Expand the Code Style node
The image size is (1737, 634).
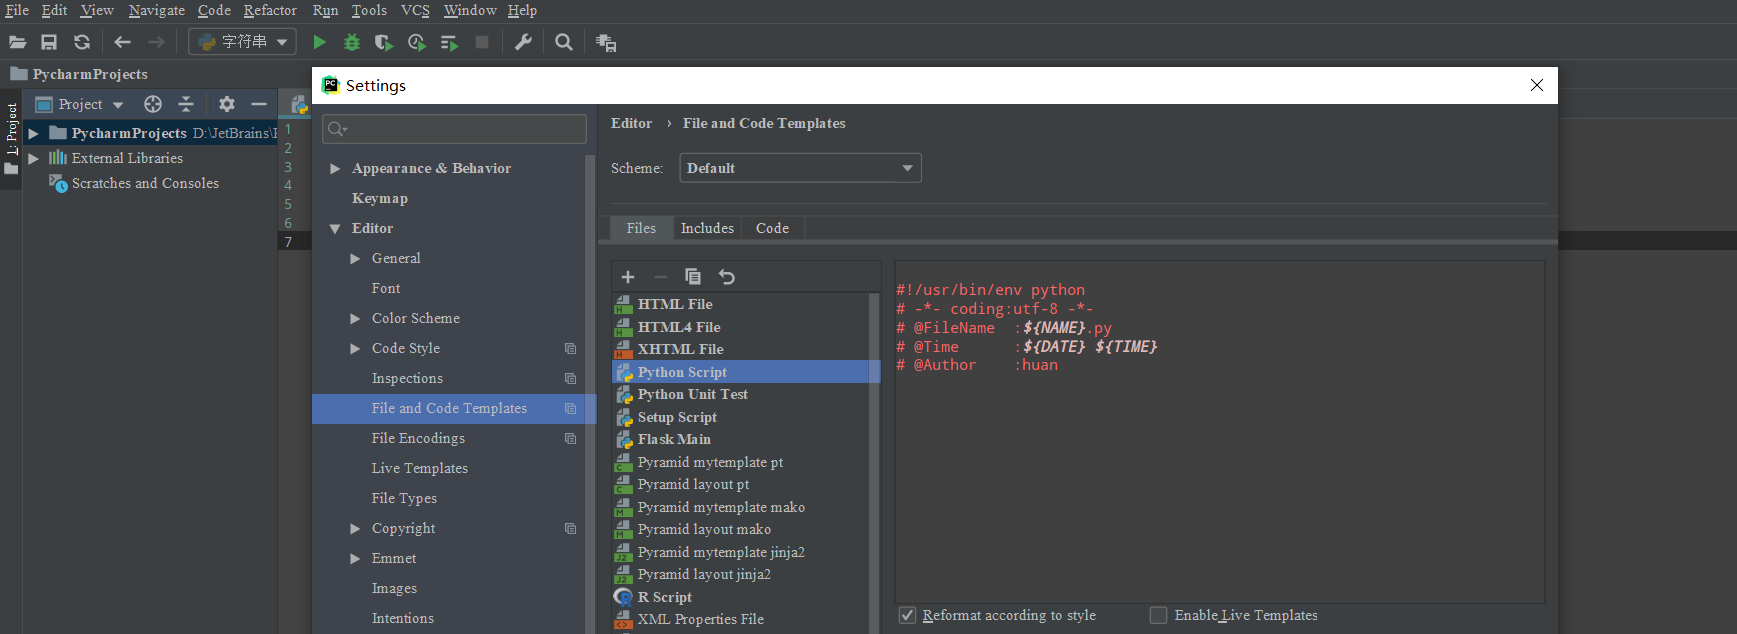[355, 348]
